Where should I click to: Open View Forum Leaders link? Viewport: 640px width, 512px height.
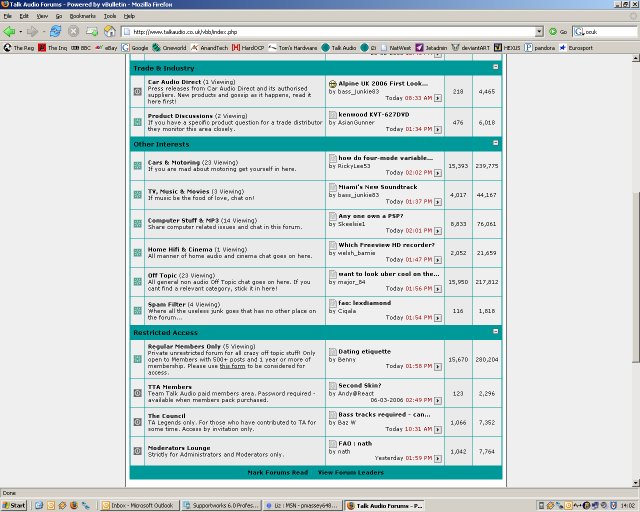350,471
